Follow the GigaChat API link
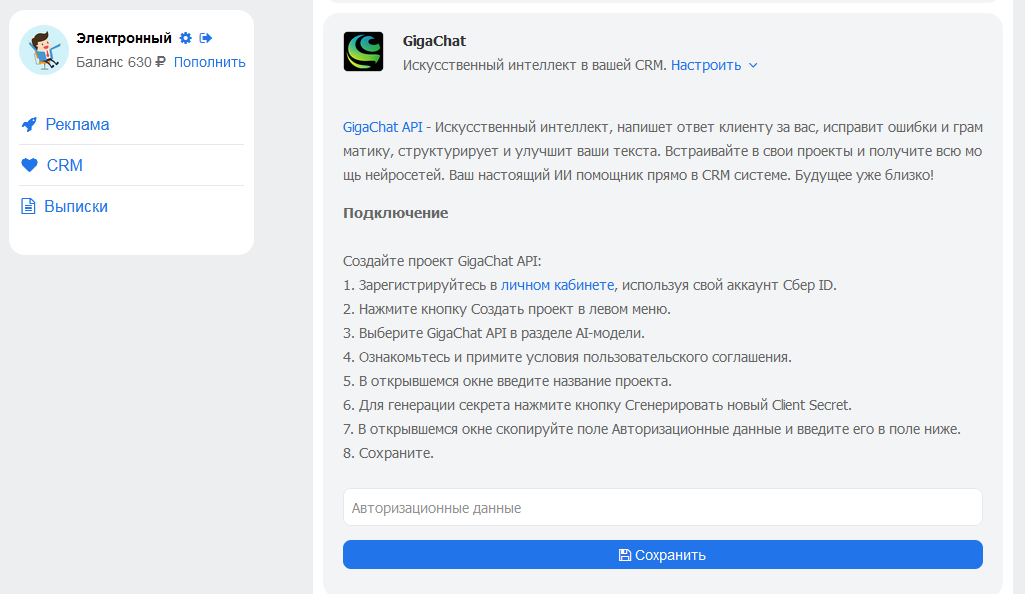The height and width of the screenshot is (594, 1025). (382, 127)
